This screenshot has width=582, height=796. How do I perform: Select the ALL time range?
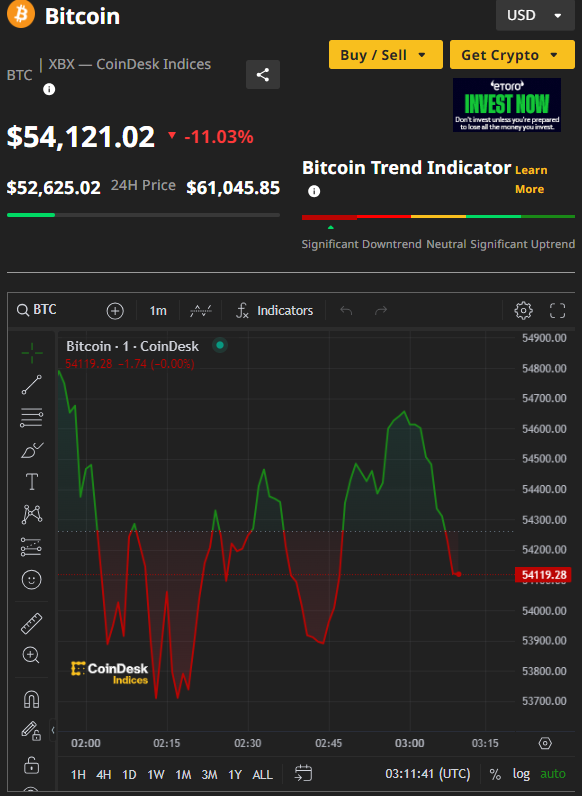pyautogui.click(x=263, y=774)
